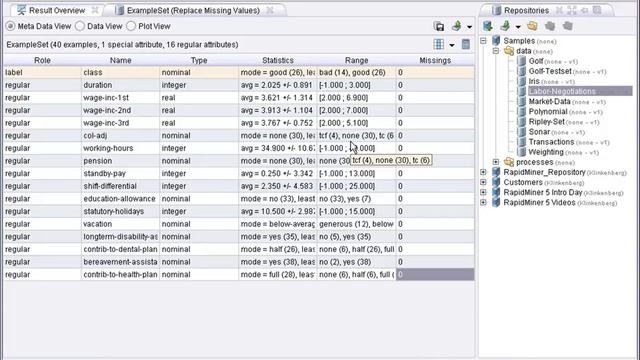640x360 pixels.
Task: Click the add repository icon
Action: 487,26
